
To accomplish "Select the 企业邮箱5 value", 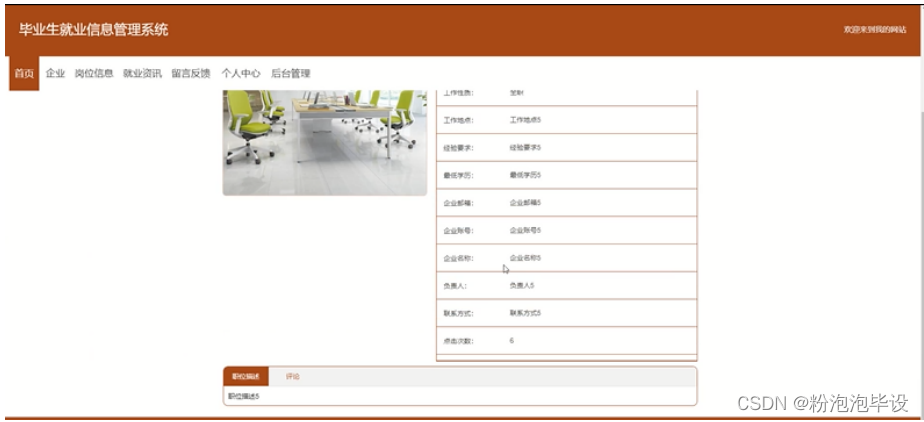I will (525, 203).
